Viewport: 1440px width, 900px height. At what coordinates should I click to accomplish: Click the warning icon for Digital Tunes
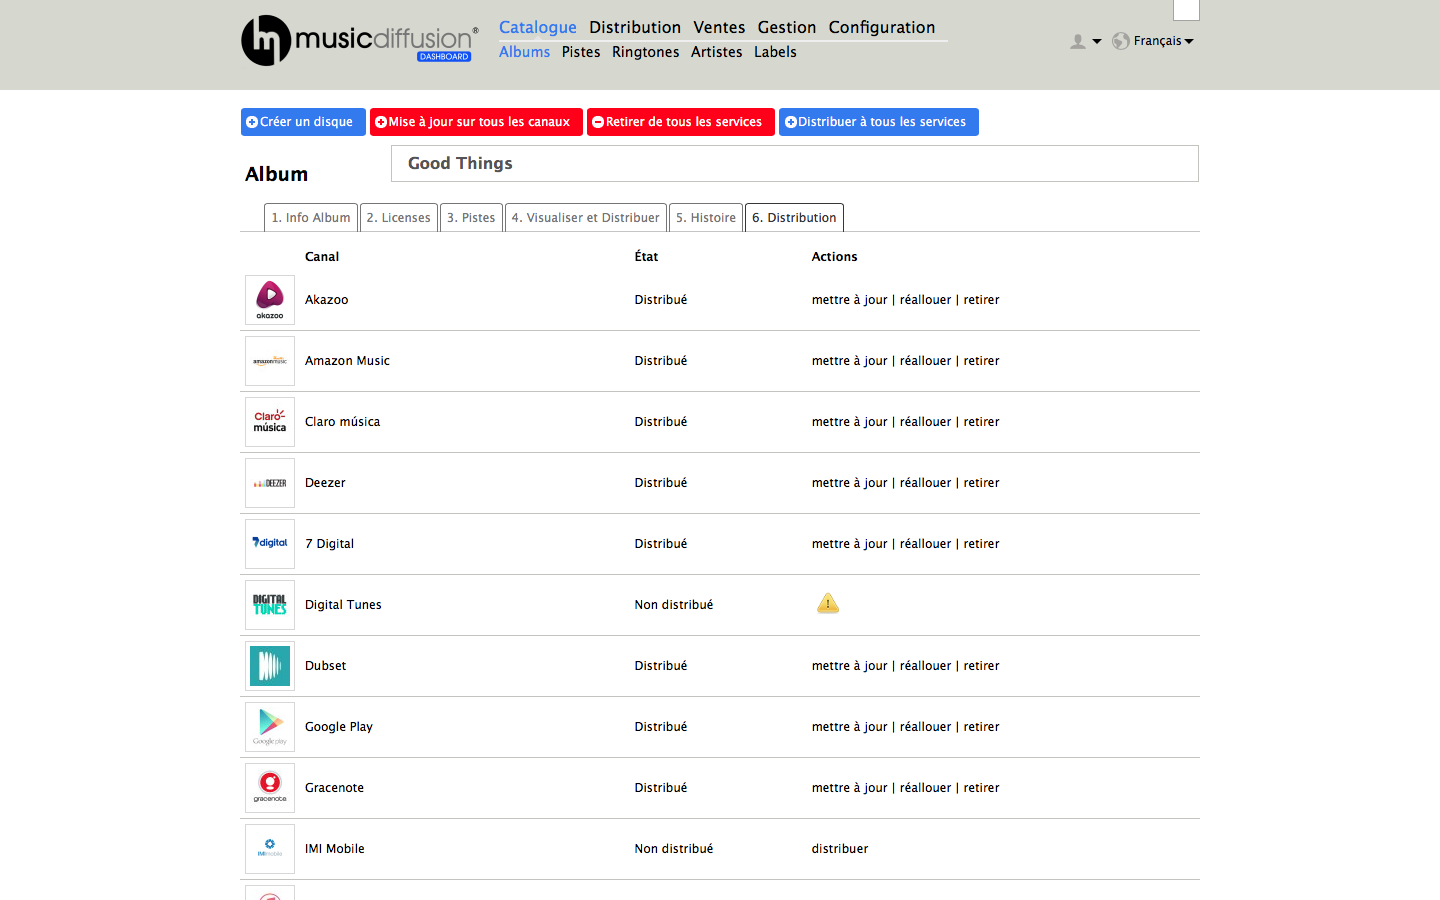click(828, 603)
